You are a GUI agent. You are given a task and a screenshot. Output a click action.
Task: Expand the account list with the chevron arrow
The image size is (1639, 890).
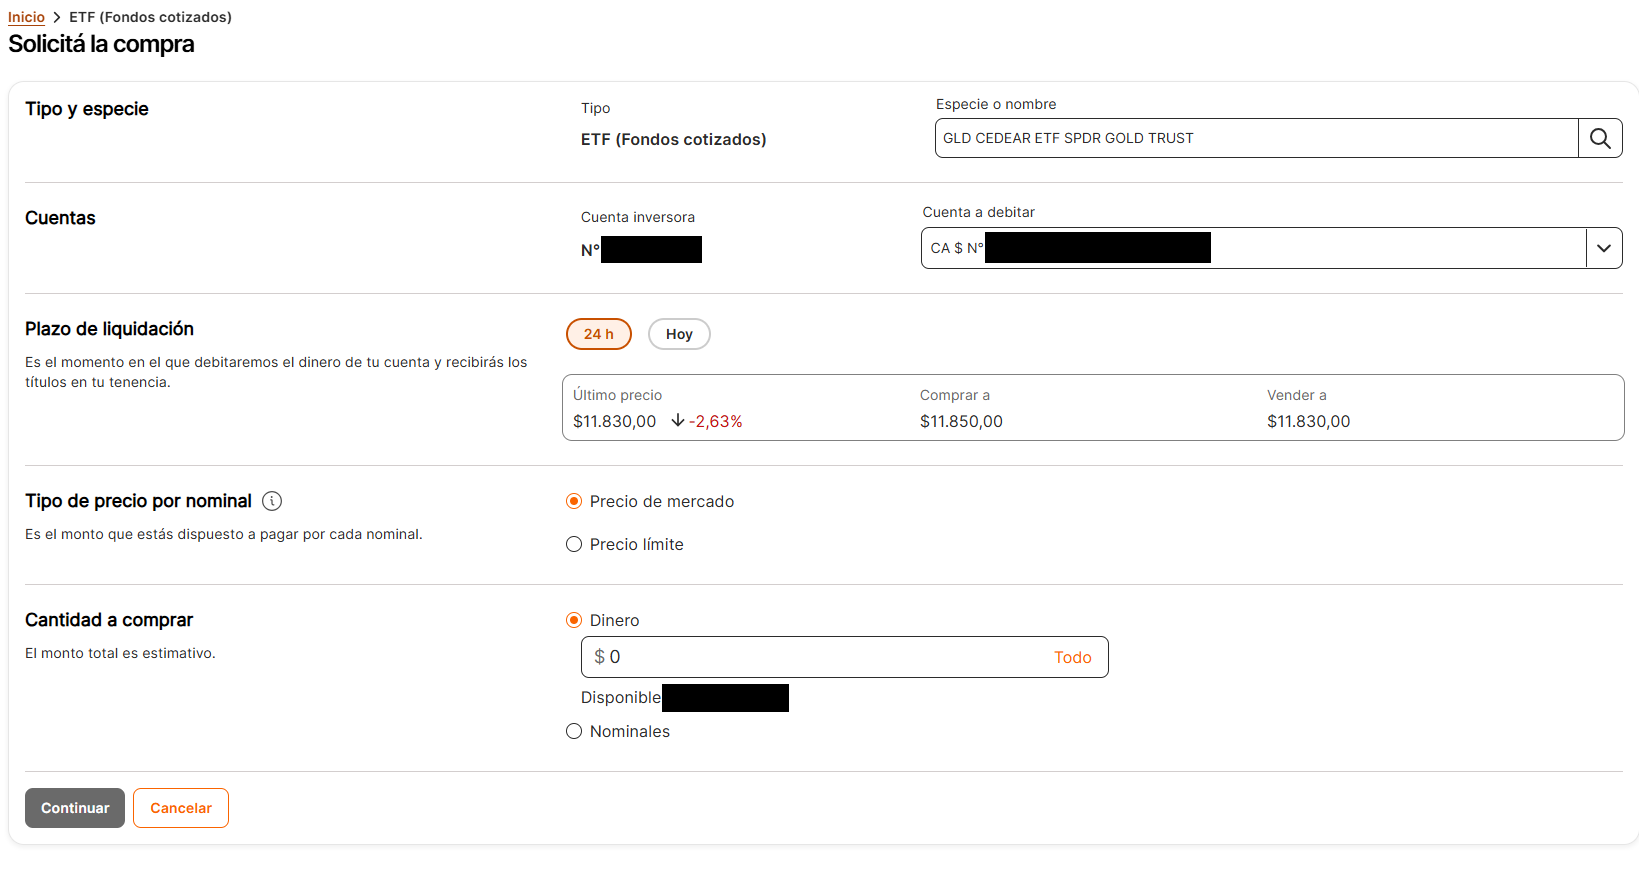click(x=1604, y=248)
